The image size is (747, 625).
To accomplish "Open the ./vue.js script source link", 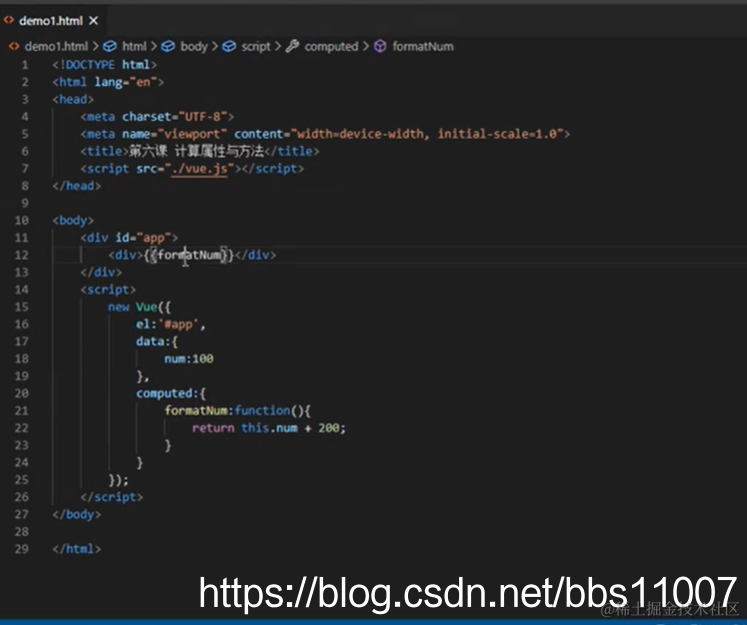I will pyautogui.click(x=199, y=169).
